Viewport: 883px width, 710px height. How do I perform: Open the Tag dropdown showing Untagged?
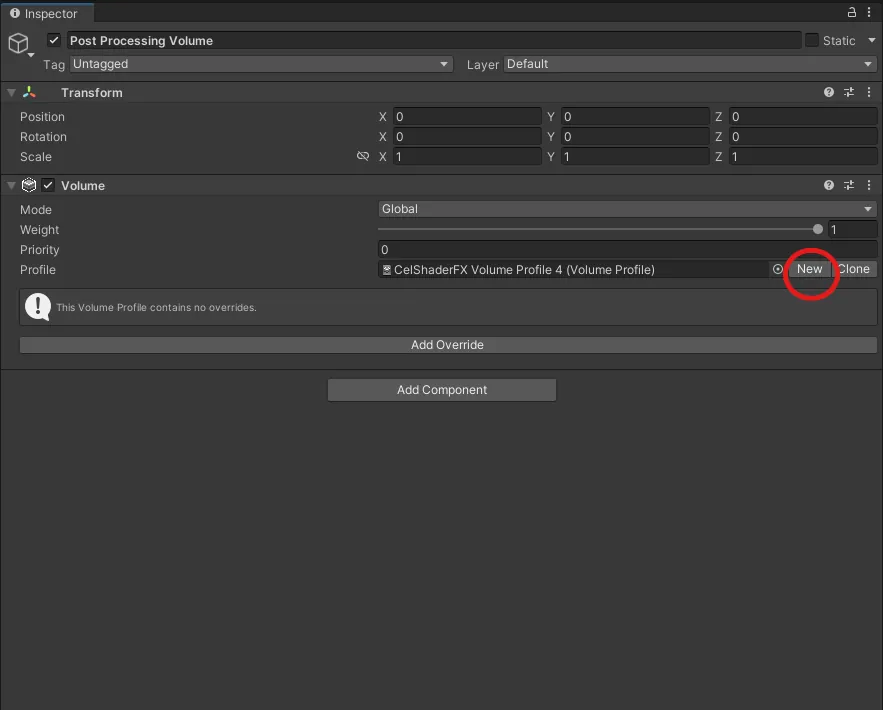[261, 64]
